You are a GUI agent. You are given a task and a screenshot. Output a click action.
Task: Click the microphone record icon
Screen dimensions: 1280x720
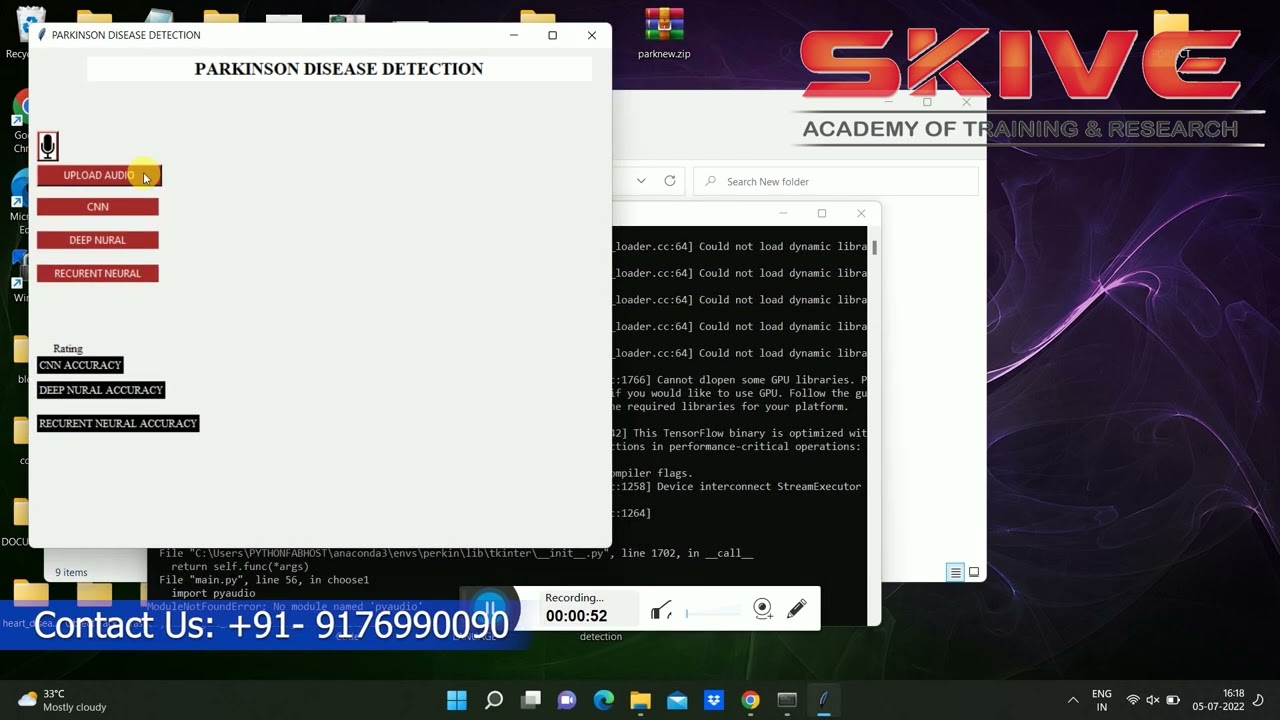pyautogui.click(x=48, y=147)
